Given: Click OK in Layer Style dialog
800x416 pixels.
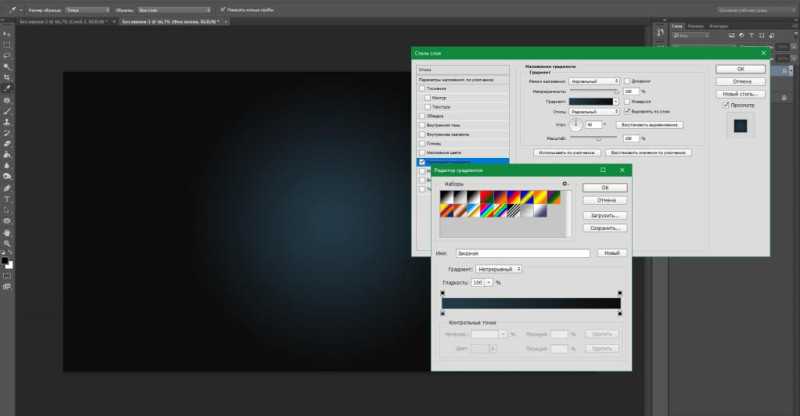Looking at the screenshot, I should pos(740,69).
